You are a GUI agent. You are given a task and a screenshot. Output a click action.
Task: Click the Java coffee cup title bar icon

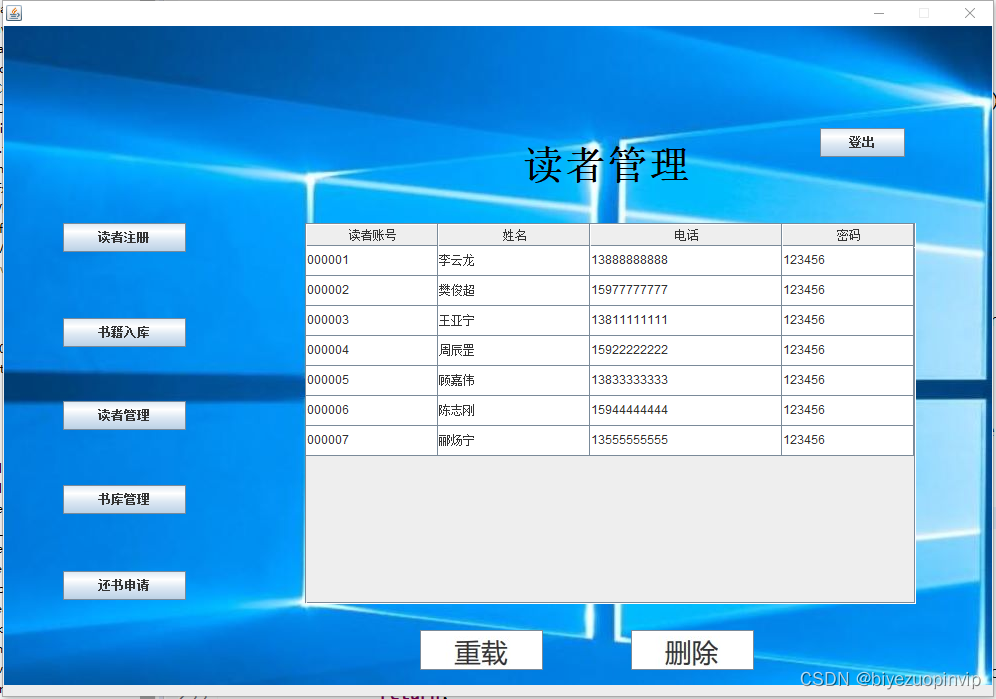click(13, 13)
